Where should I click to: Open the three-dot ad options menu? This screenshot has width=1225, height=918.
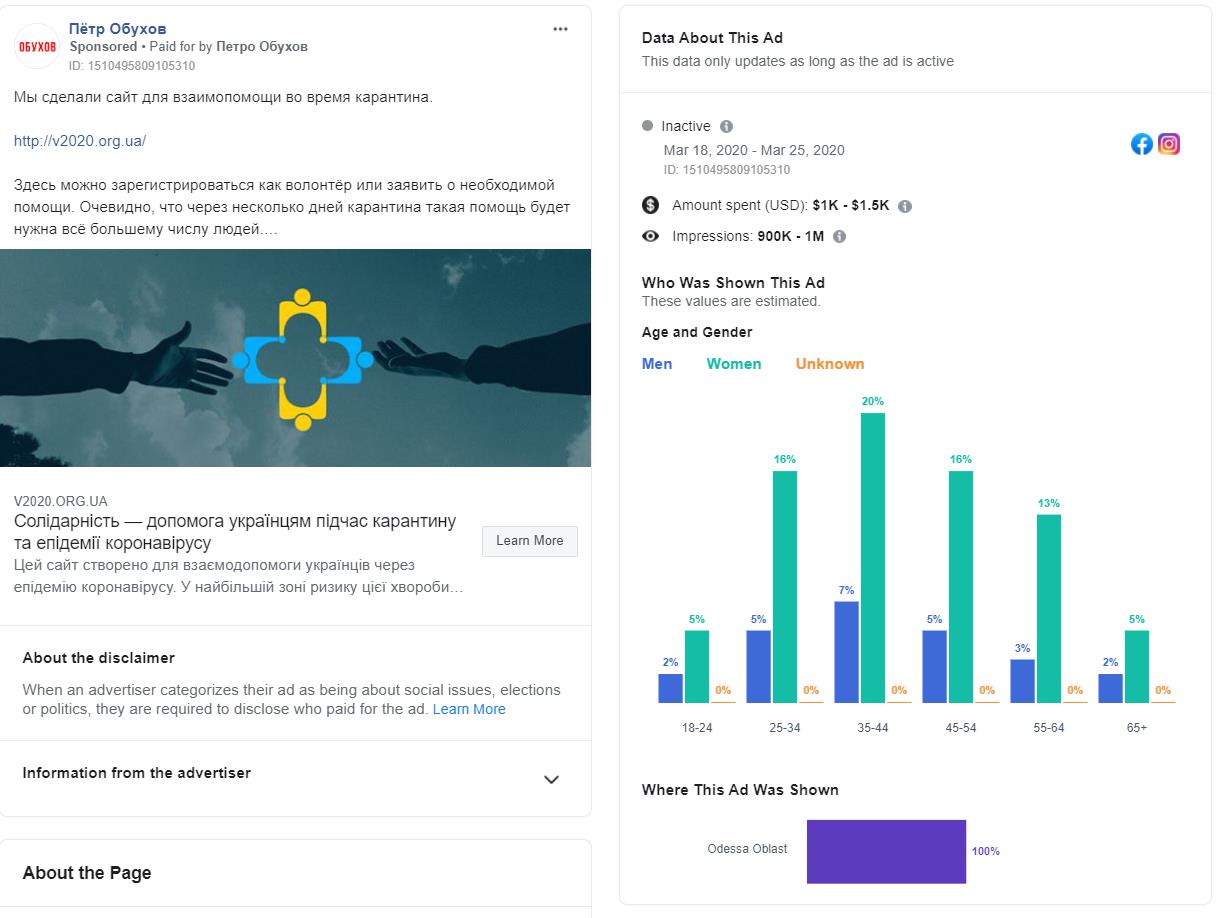coord(560,29)
